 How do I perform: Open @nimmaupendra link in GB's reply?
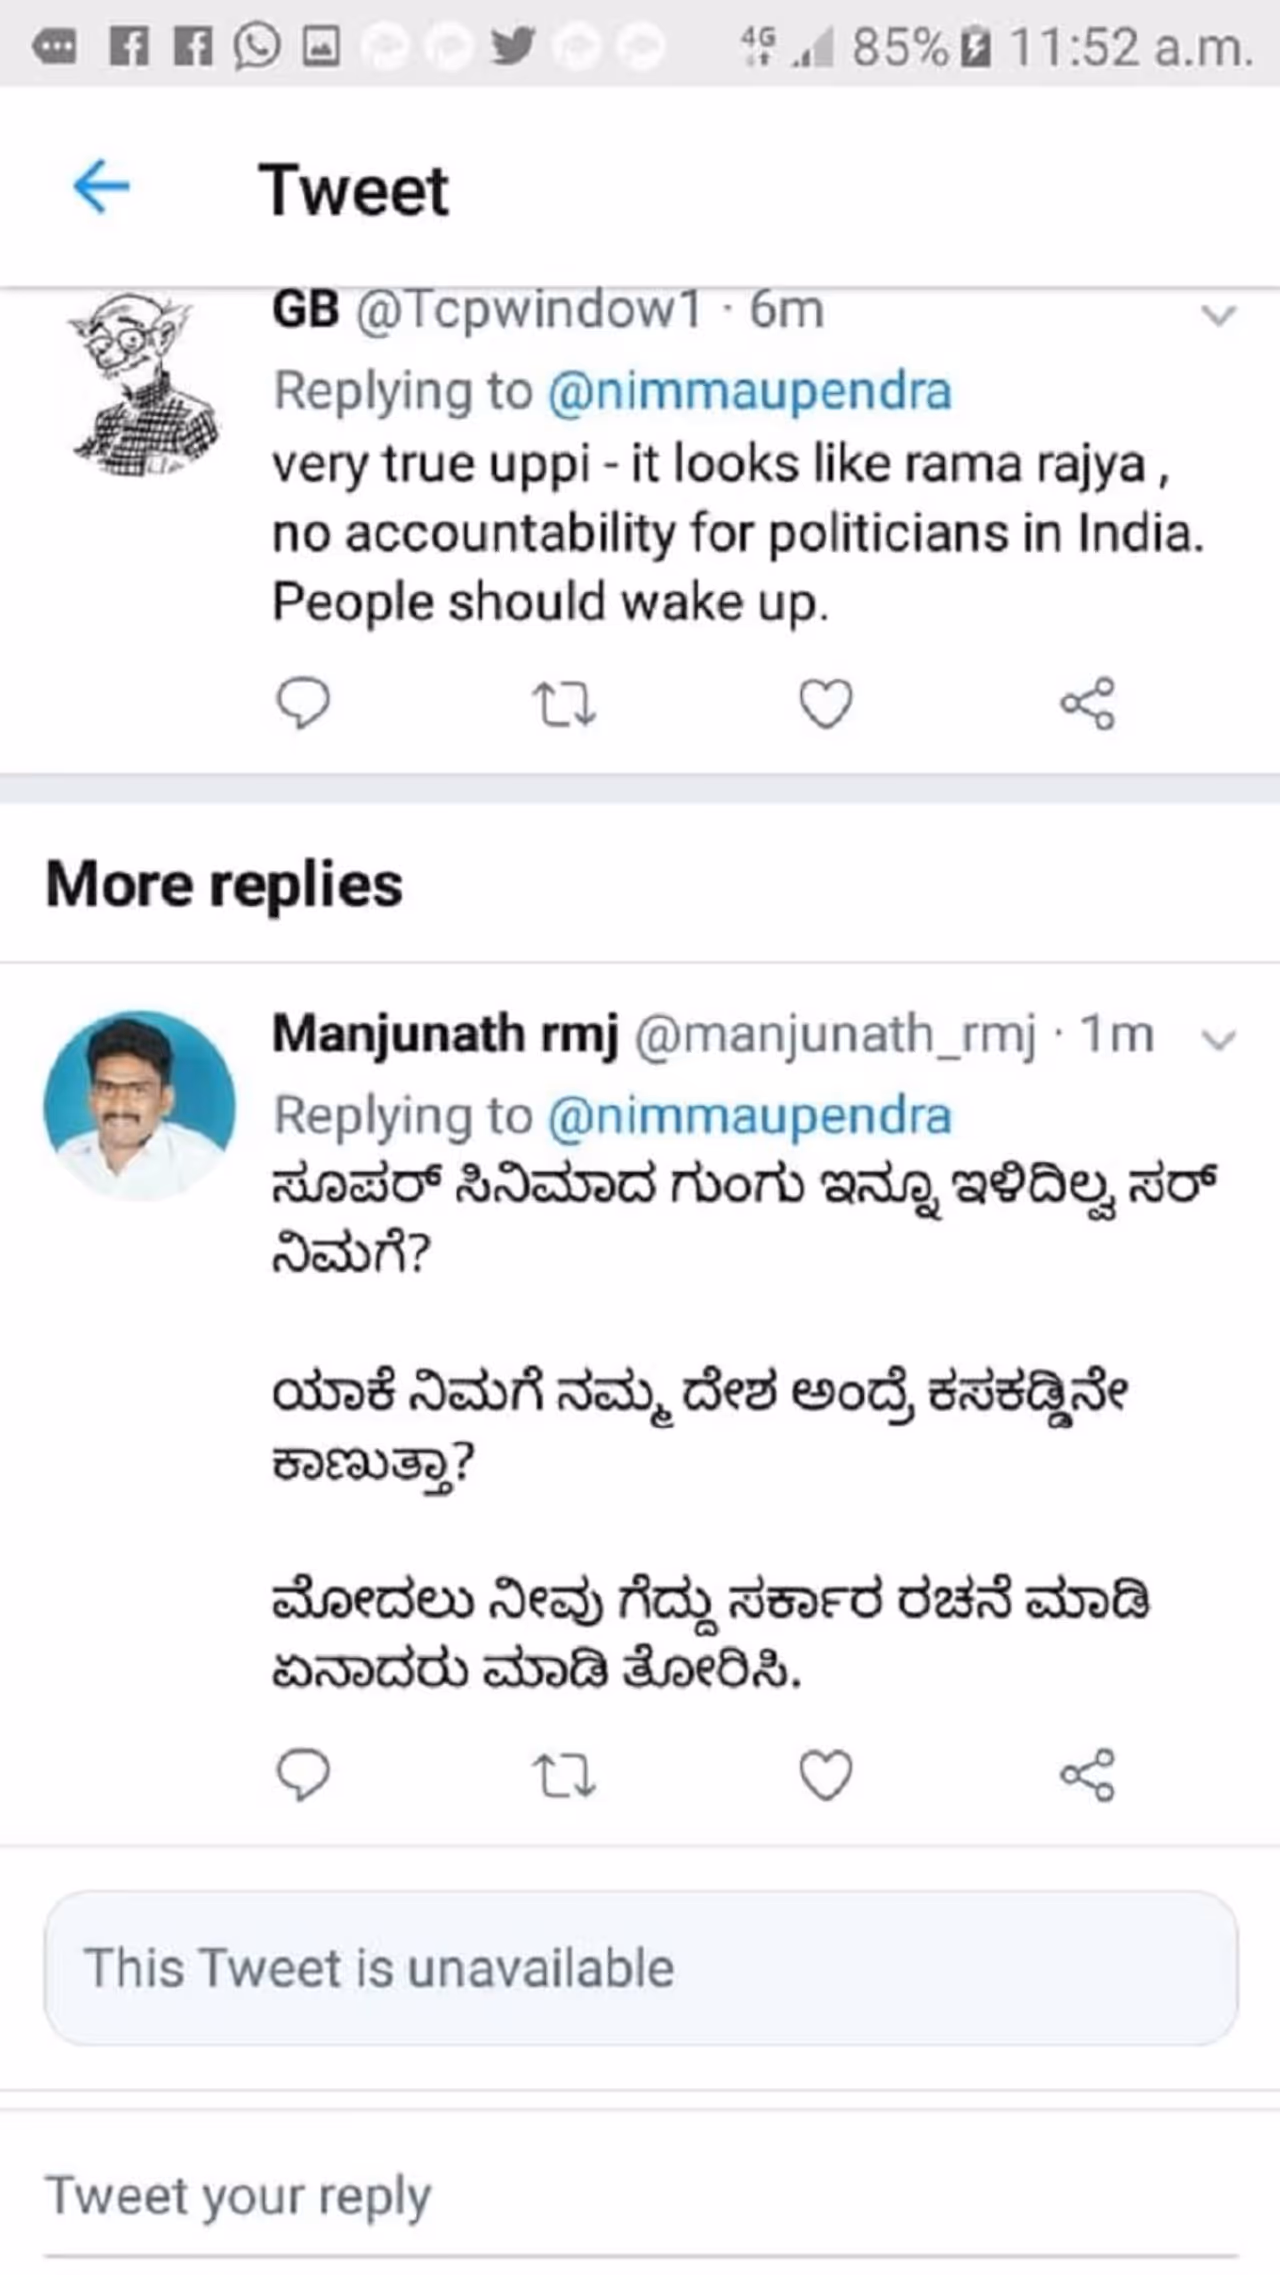749,391
